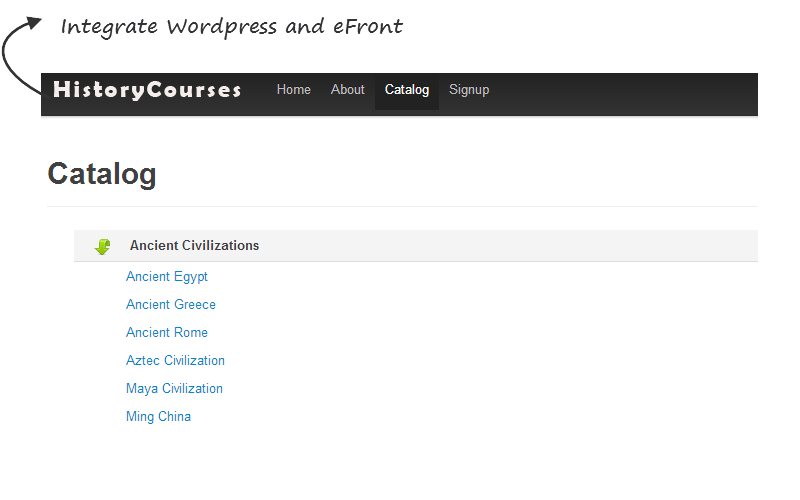Open the Ancient Egypt course link
800x500 pixels.
(166, 277)
